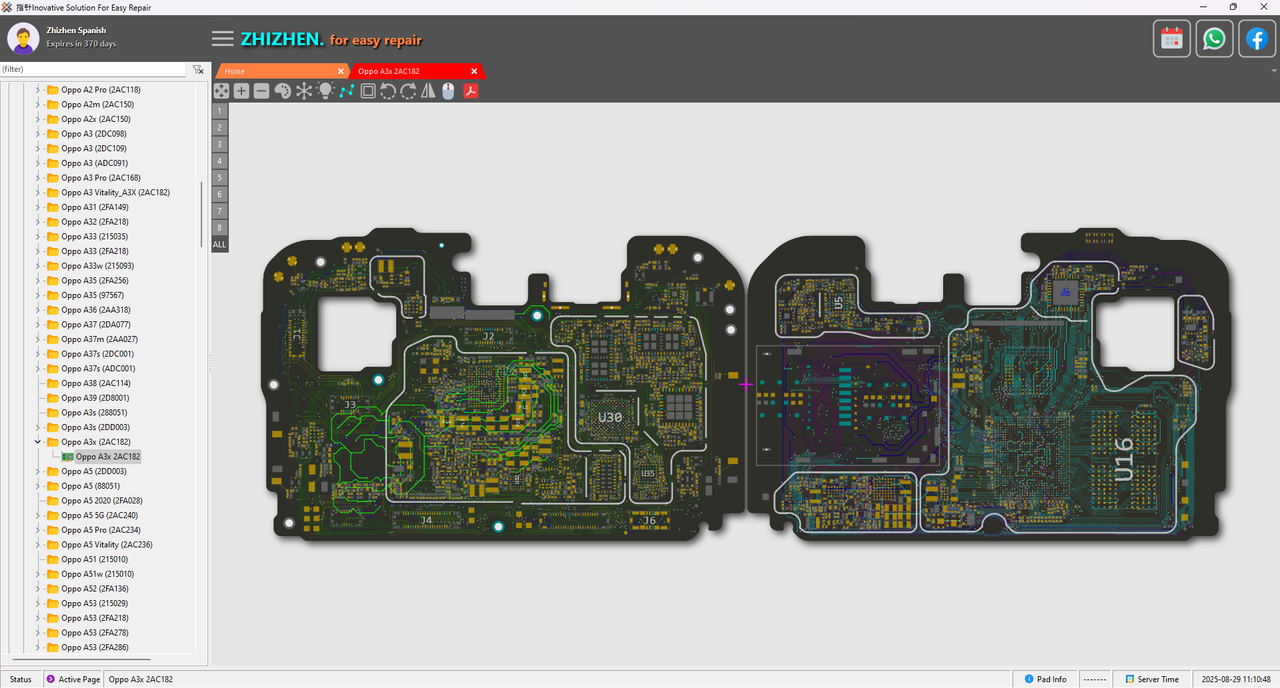Select Oppo A35 (97567) tree row
Image resolution: width=1280 pixels, height=688 pixels.
point(92,295)
